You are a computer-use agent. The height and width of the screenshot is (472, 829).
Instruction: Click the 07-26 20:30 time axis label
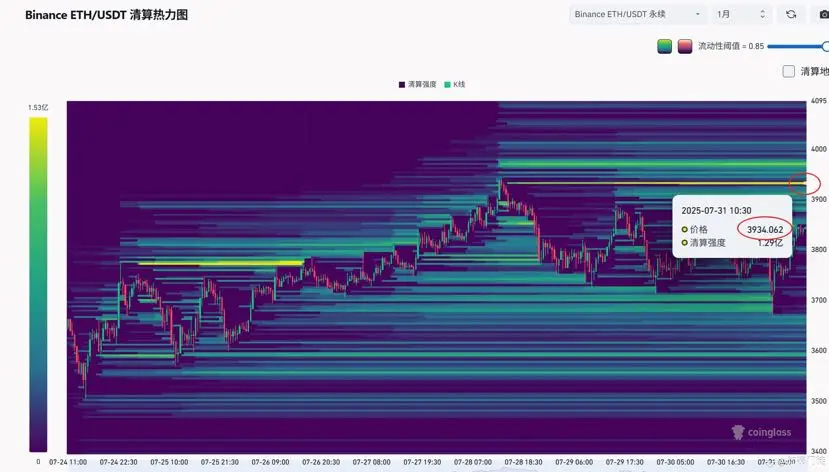click(x=321, y=462)
